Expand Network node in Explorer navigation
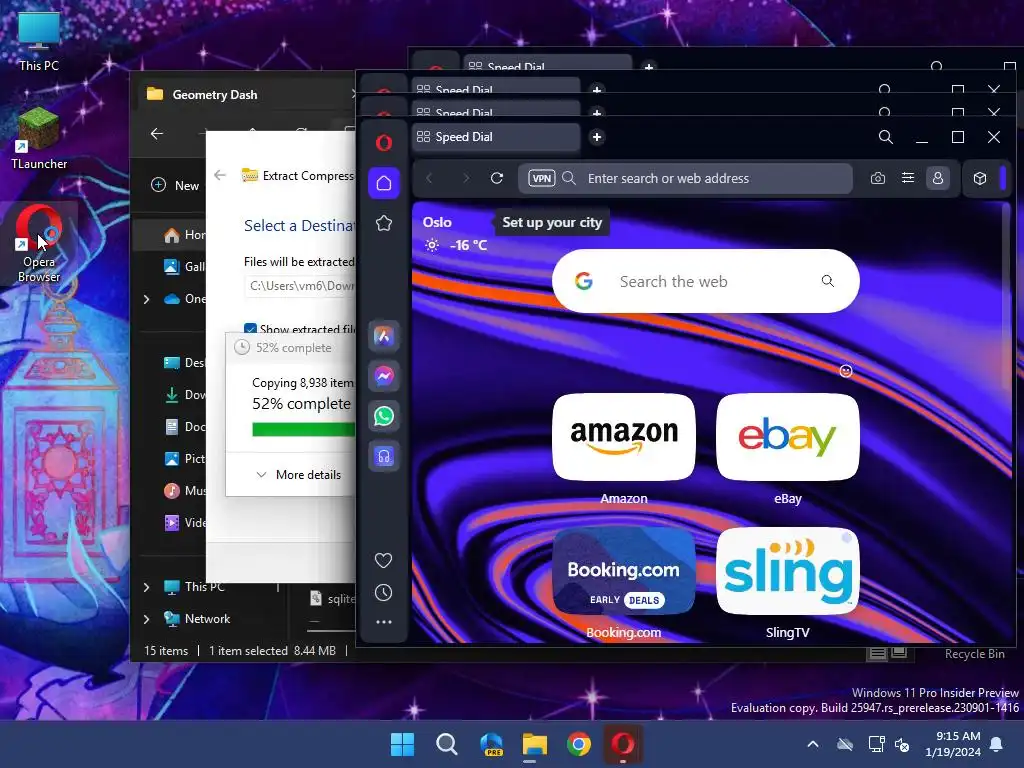1024x768 pixels. coord(146,619)
